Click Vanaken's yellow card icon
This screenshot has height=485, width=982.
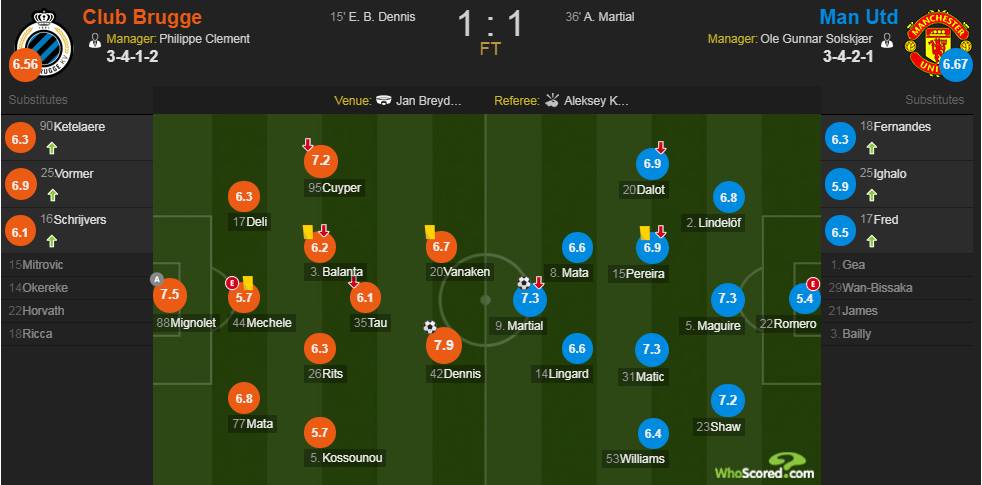pyautogui.click(x=430, y=232)
